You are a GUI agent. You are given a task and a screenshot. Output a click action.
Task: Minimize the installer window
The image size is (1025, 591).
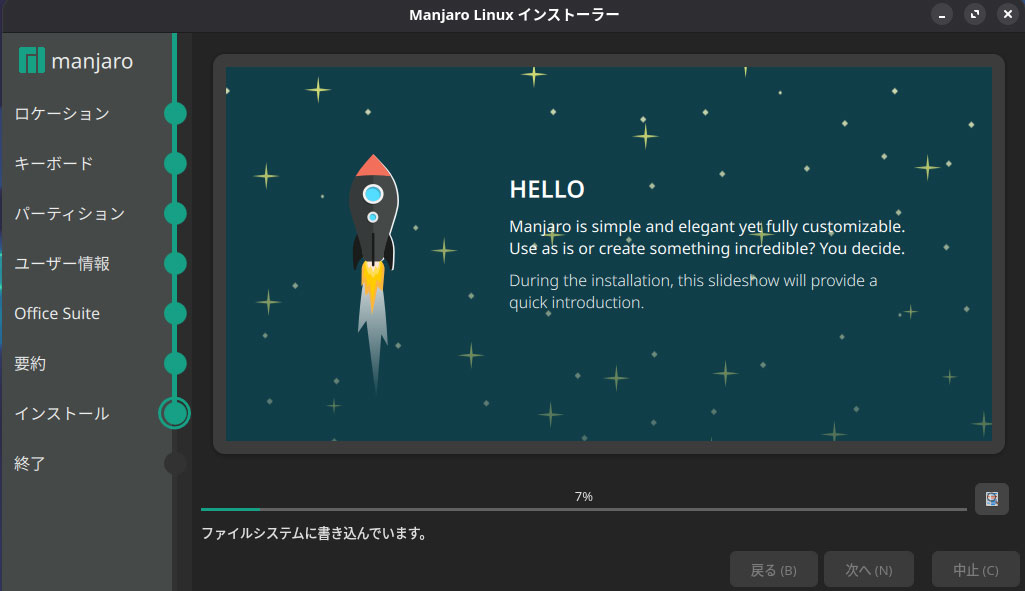pos(942,14)
